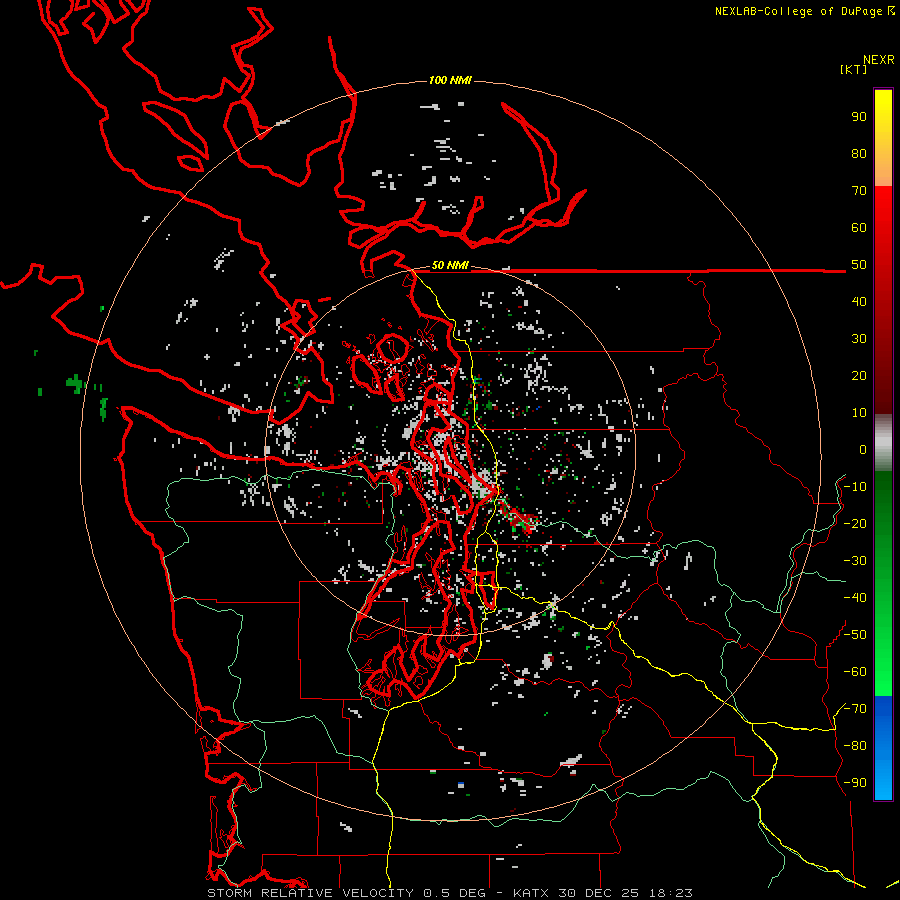900x900 pixels.
Task: Click the 70 value on the velocity scale
Action: [x=859, y=191]
